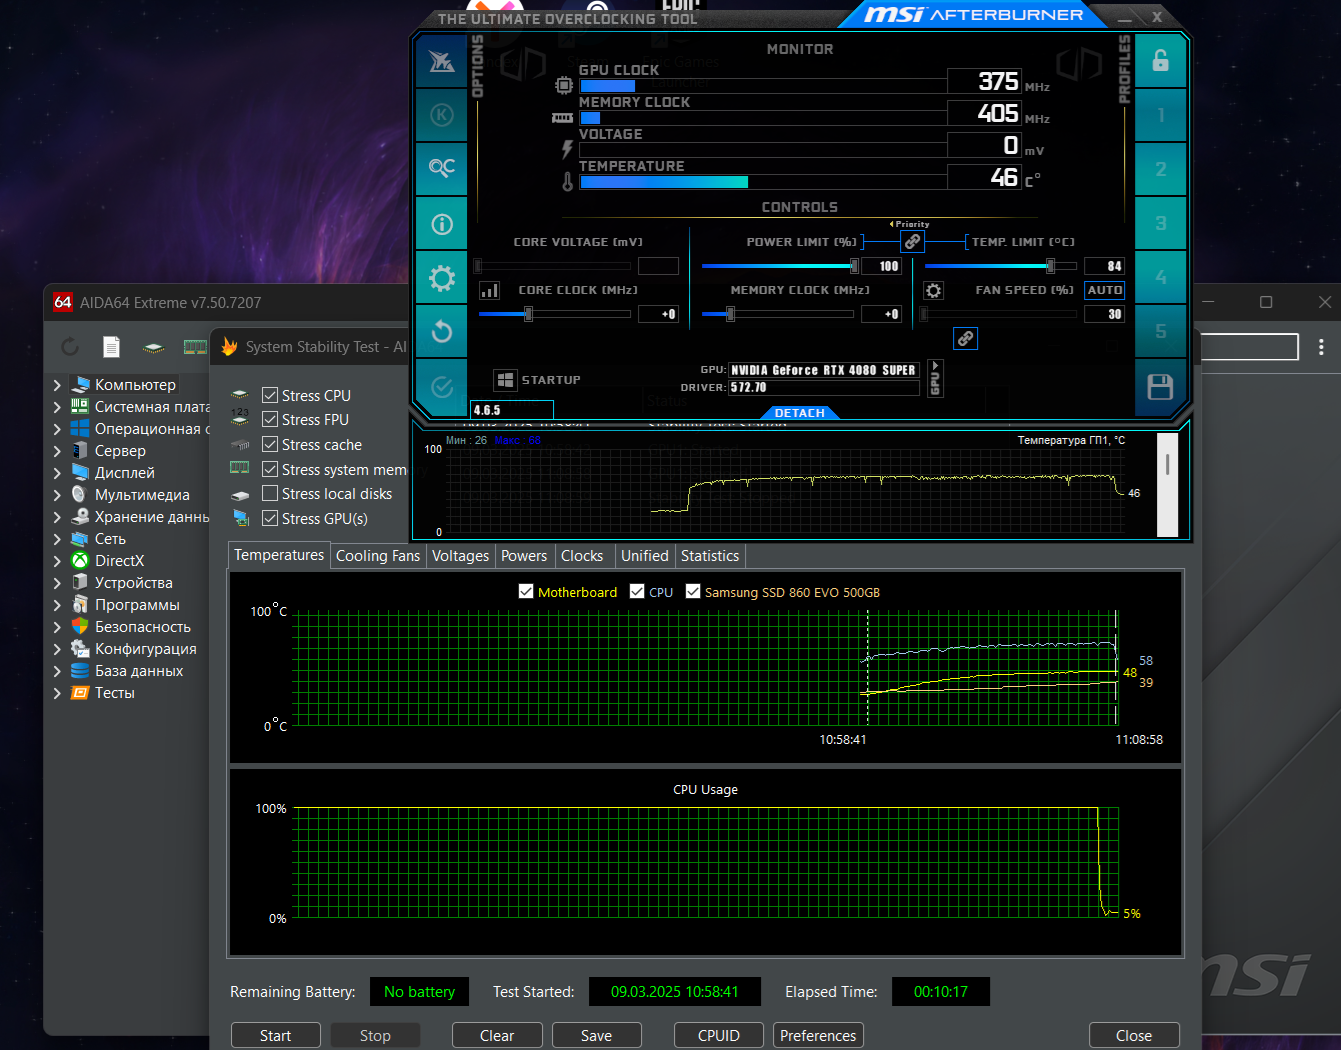Image resolution: width=1341 pixels, height=1050 pixels.
Task: Click the fan sync link icon
Action: [965, 338]
